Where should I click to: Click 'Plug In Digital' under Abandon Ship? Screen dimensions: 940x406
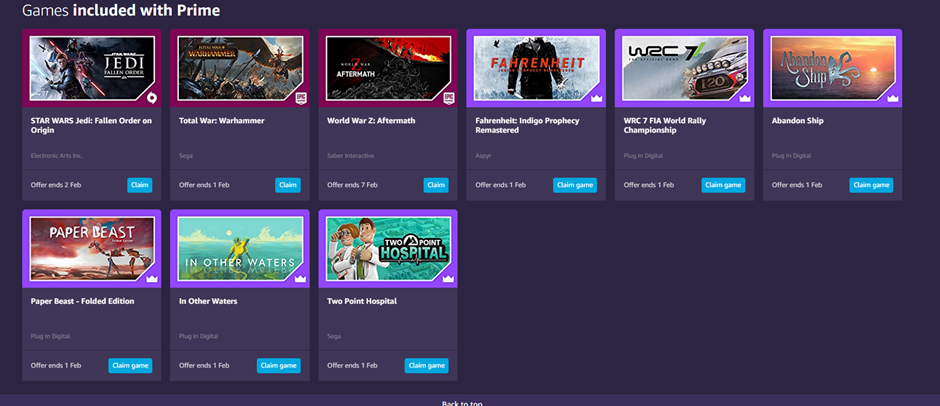(792, 156)
